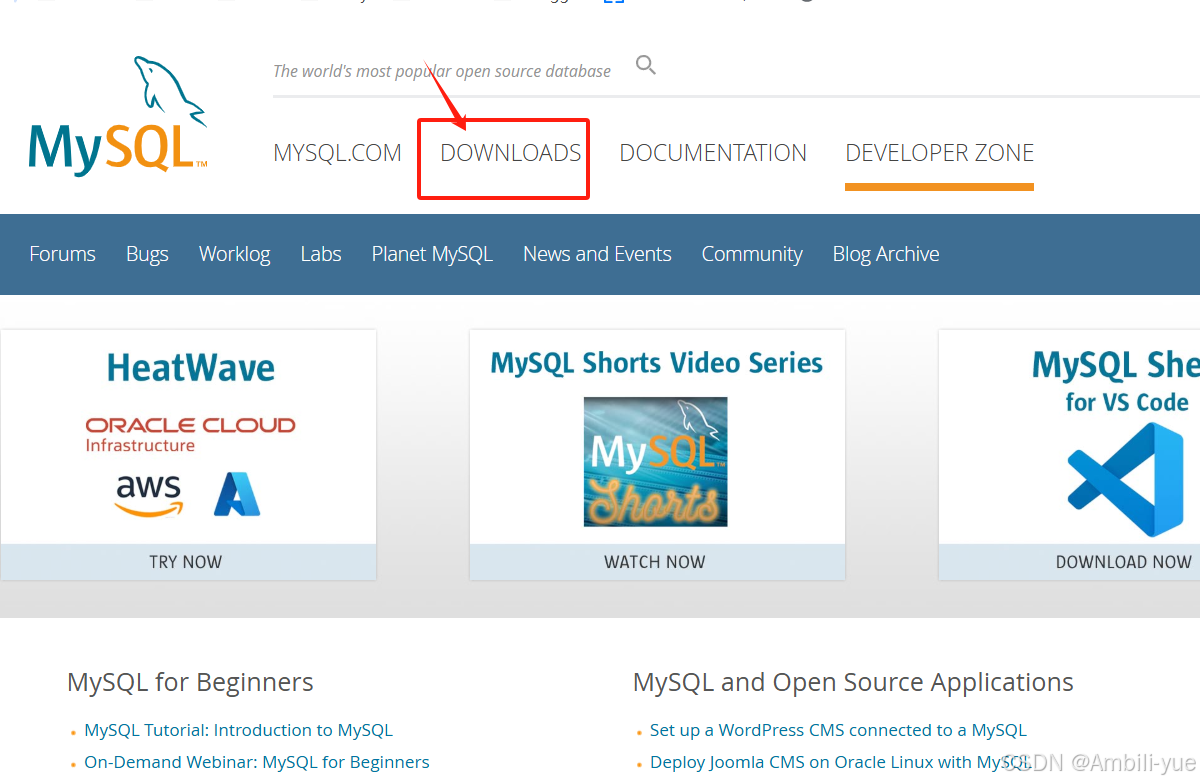Go to Bugs in navigation bar
The width and height of the screenshot is (1200, 782).
147,254
